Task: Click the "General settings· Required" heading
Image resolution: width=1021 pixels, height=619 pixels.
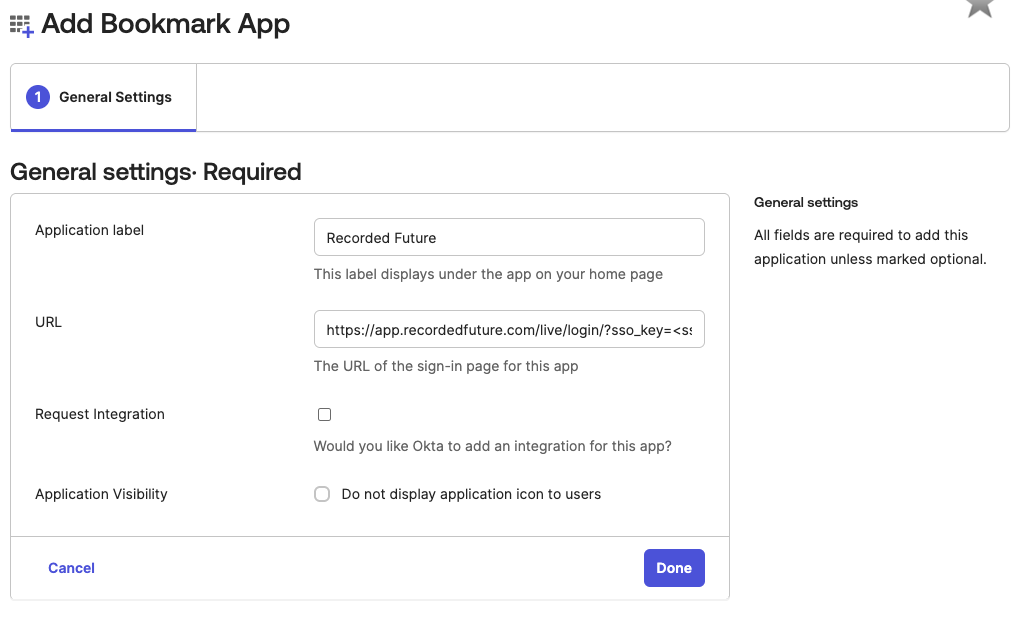Action: 155,172
